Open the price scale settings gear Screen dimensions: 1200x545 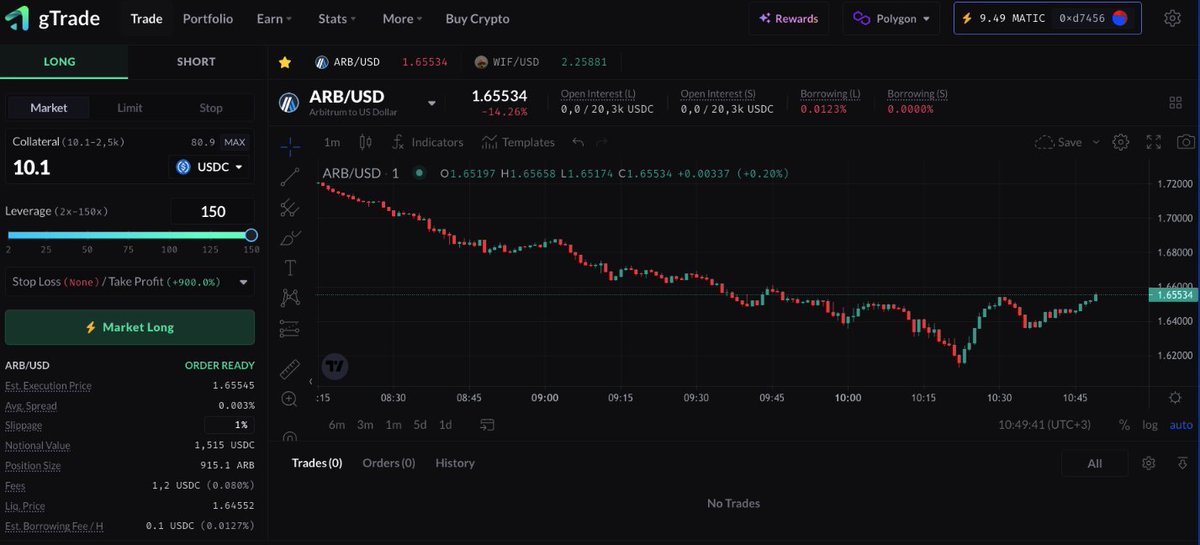coord(1175,398)
